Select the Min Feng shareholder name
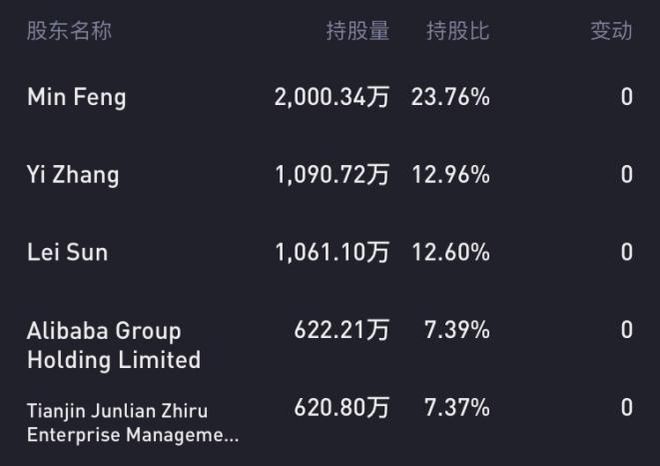The width and height of the screenshot is (660, 466). click(x=77, y=97)
